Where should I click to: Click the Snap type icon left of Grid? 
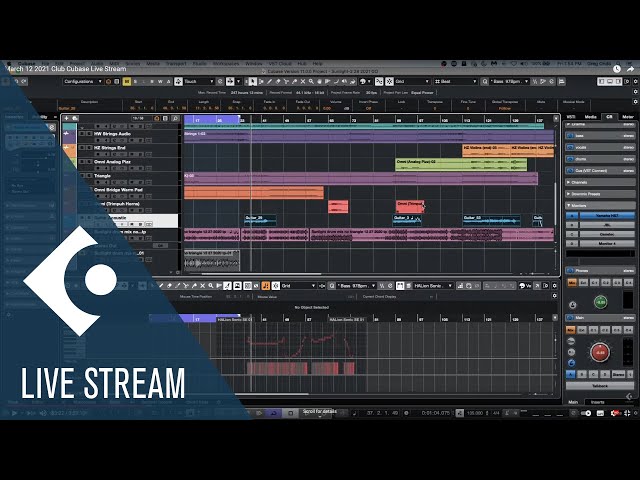389,82
